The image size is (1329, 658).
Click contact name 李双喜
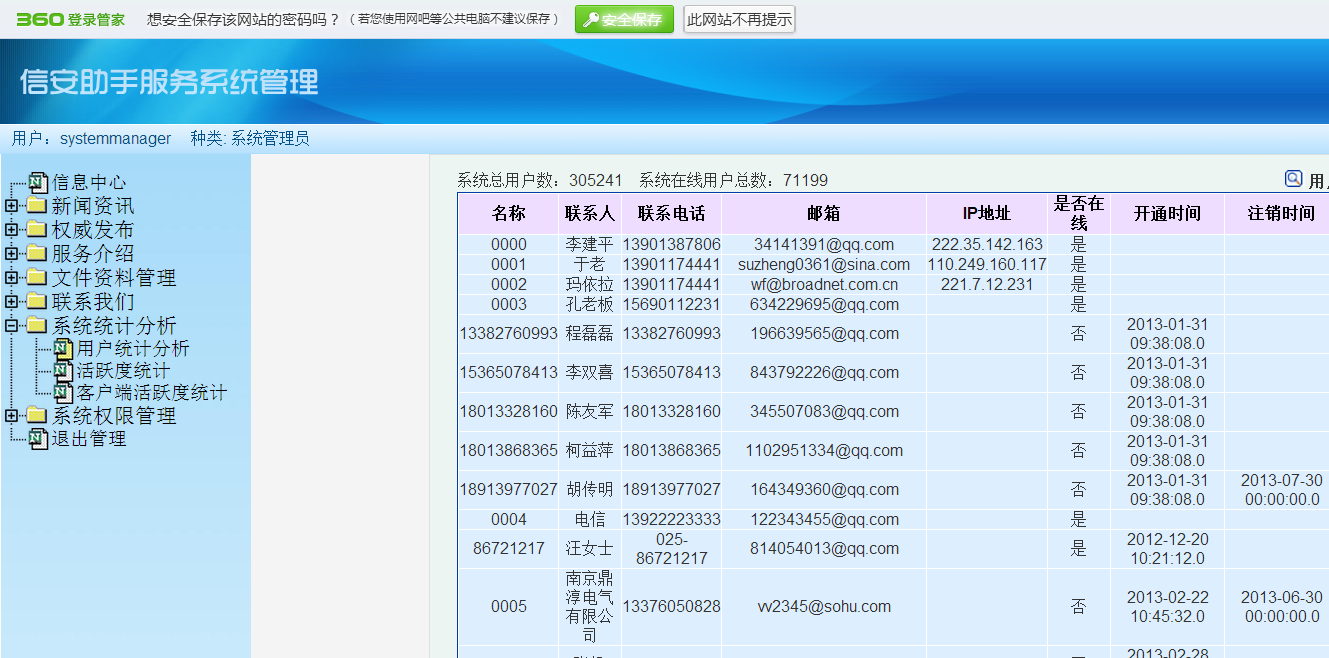click(x=590, y=373)
